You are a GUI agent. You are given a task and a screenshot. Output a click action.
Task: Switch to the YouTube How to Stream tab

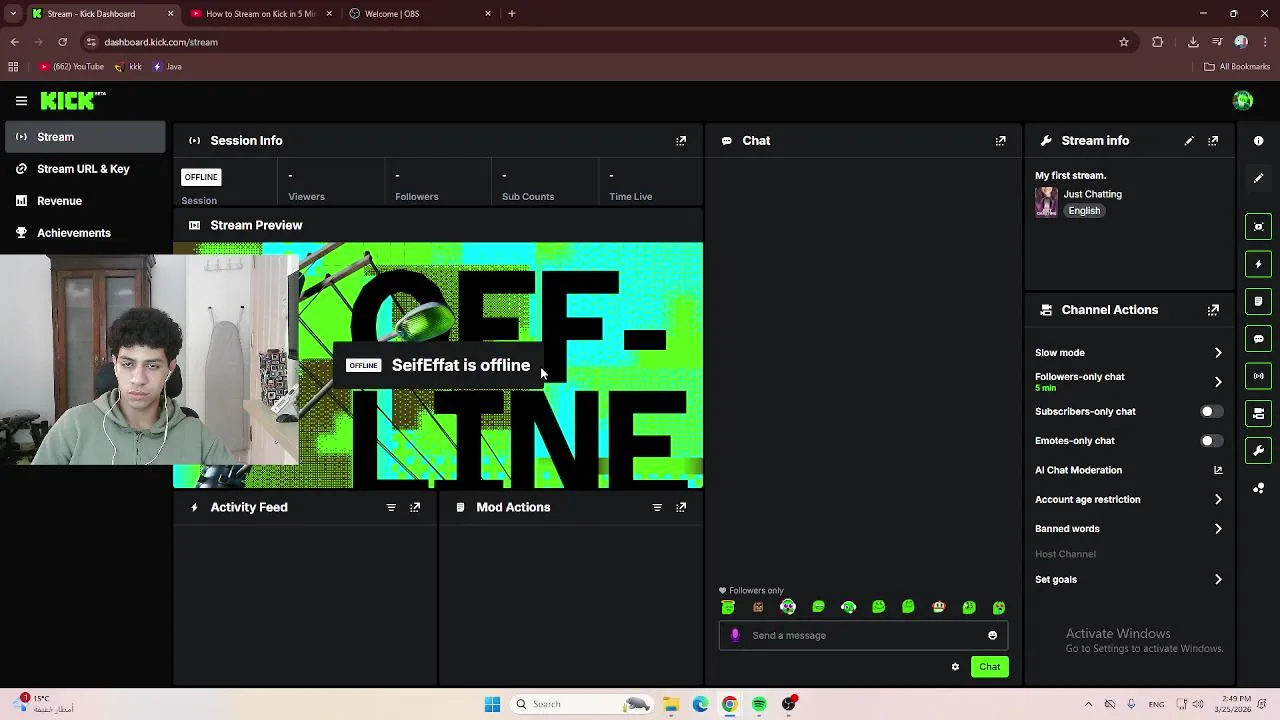(260, 14)
